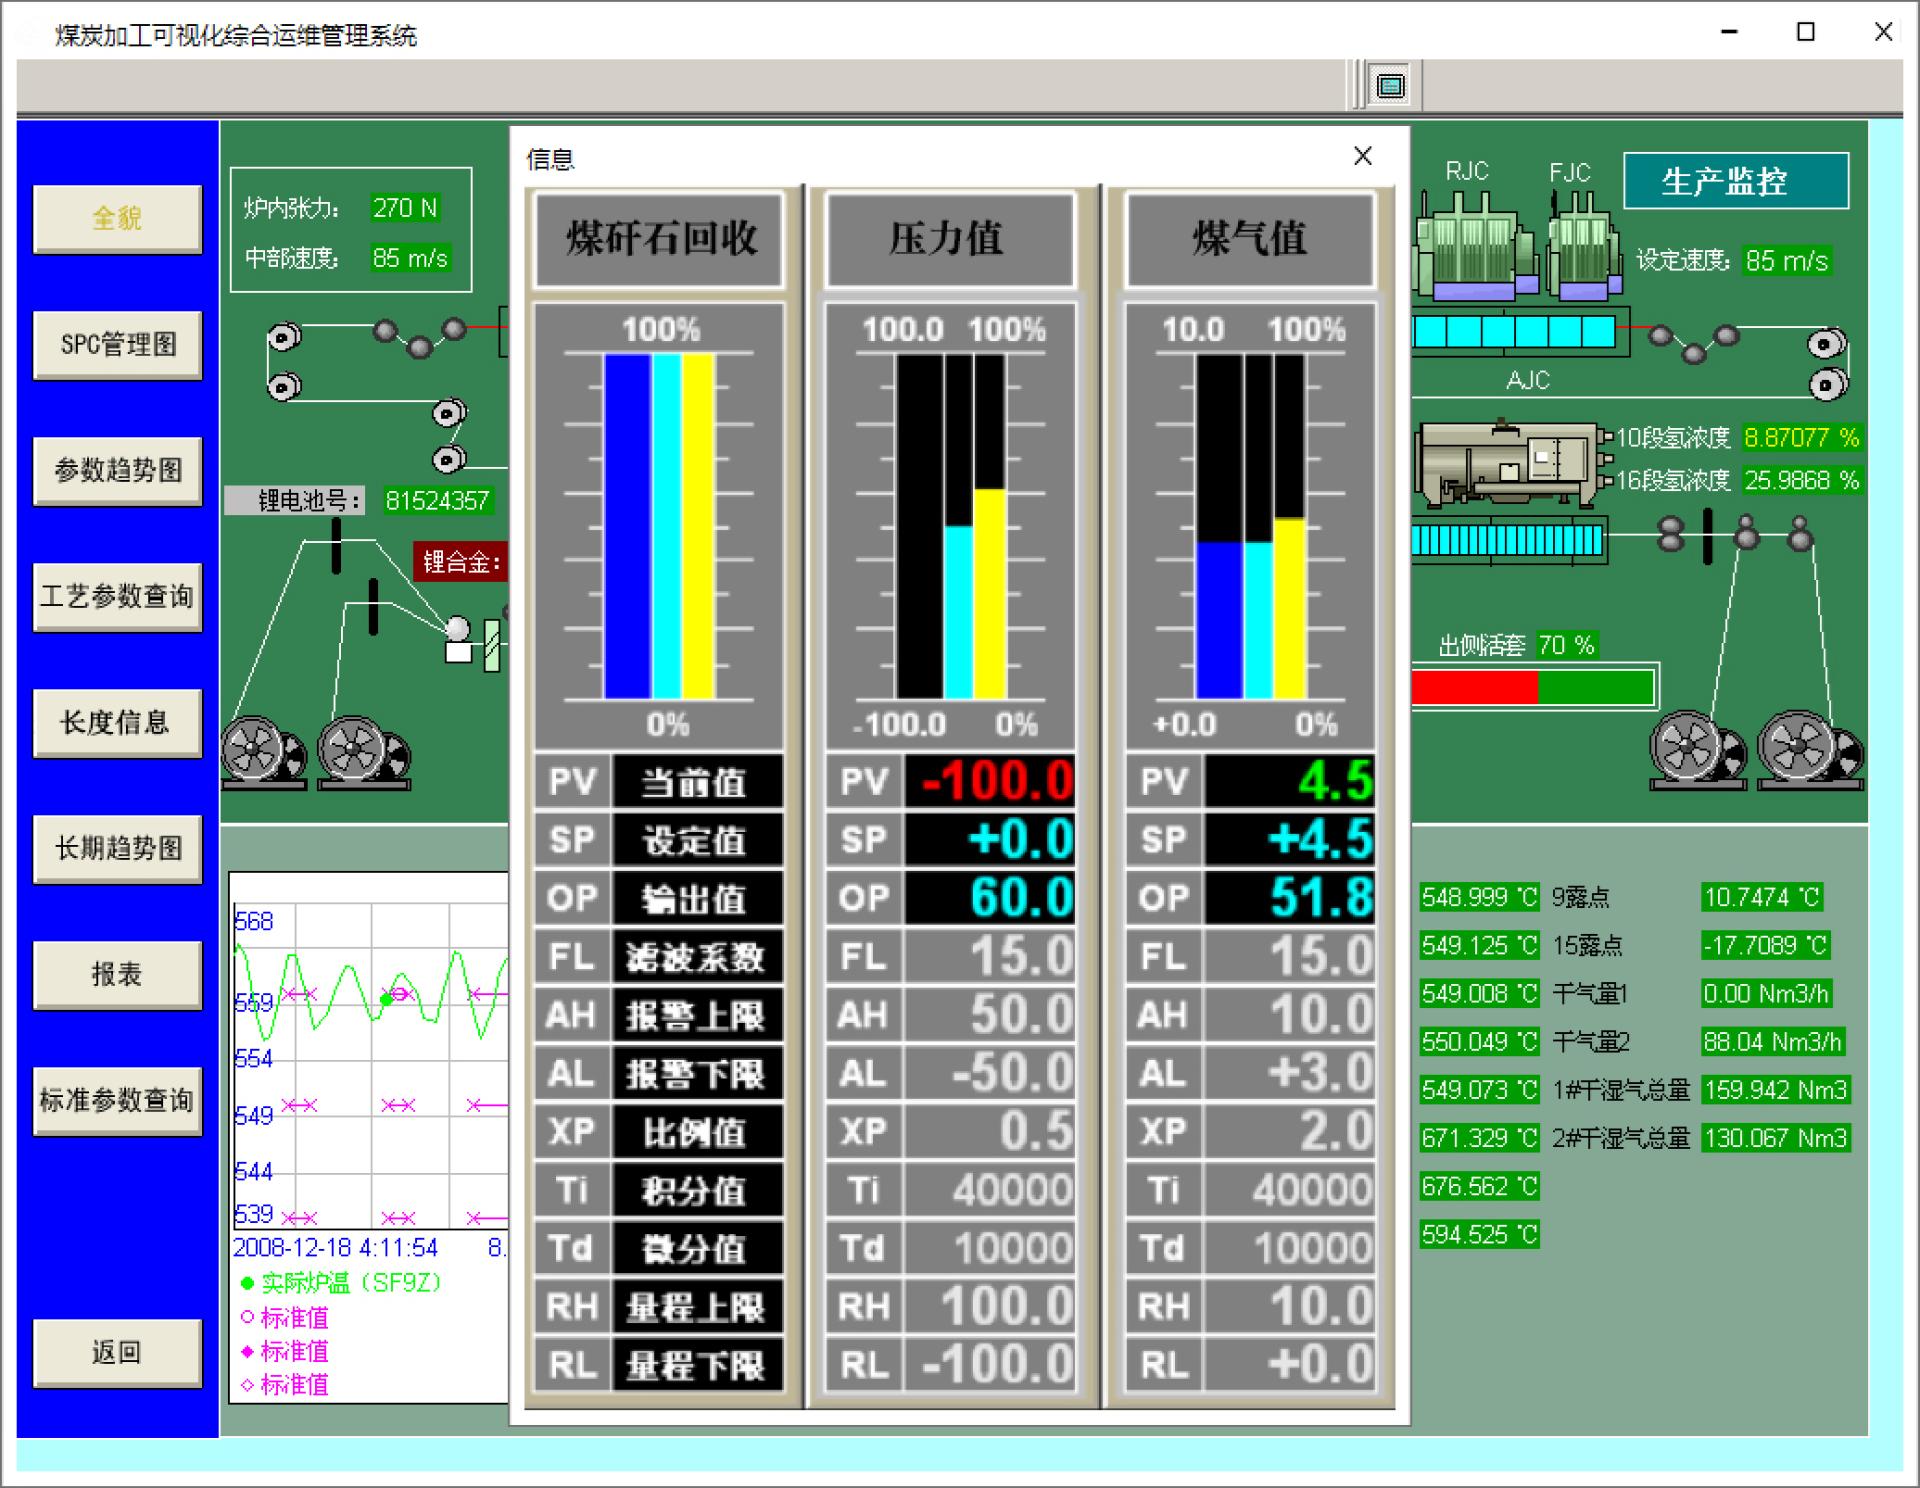
Task: Click the 煤气值 yellow output bar
Action: pyautogui.click(x=1289, y=608)
